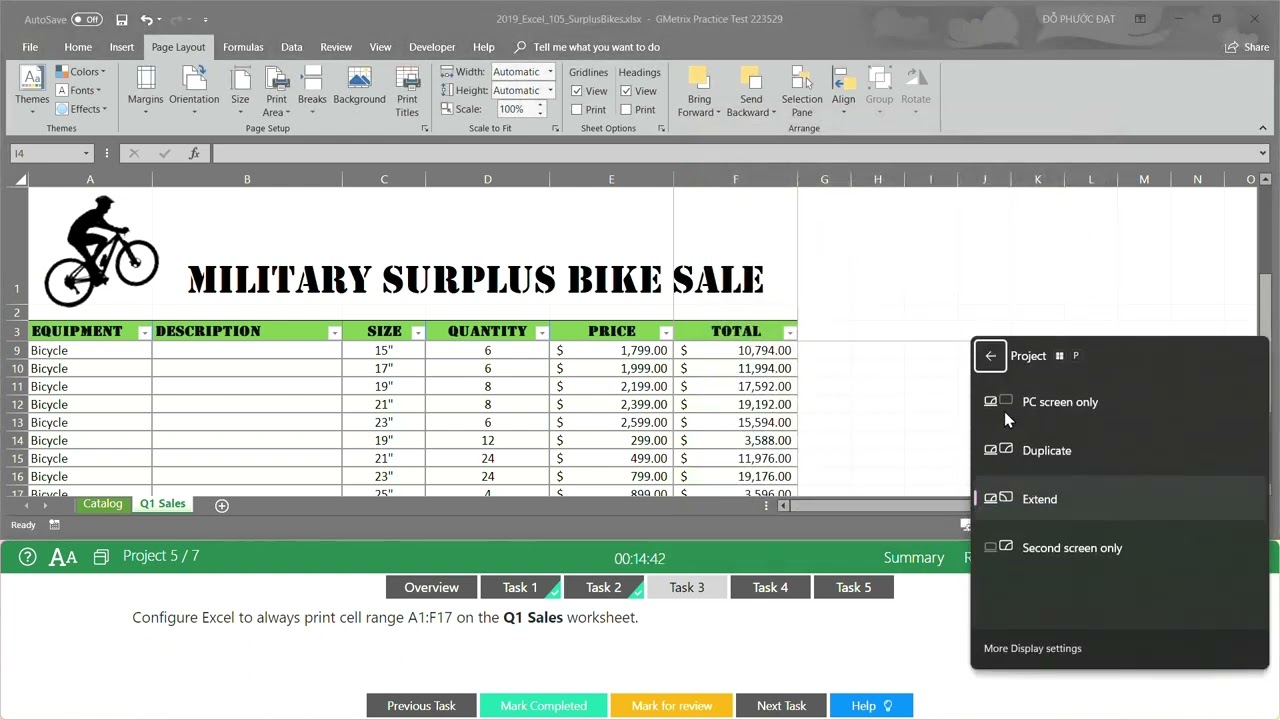Increase the Scale percentage stepper

point(541,106)
